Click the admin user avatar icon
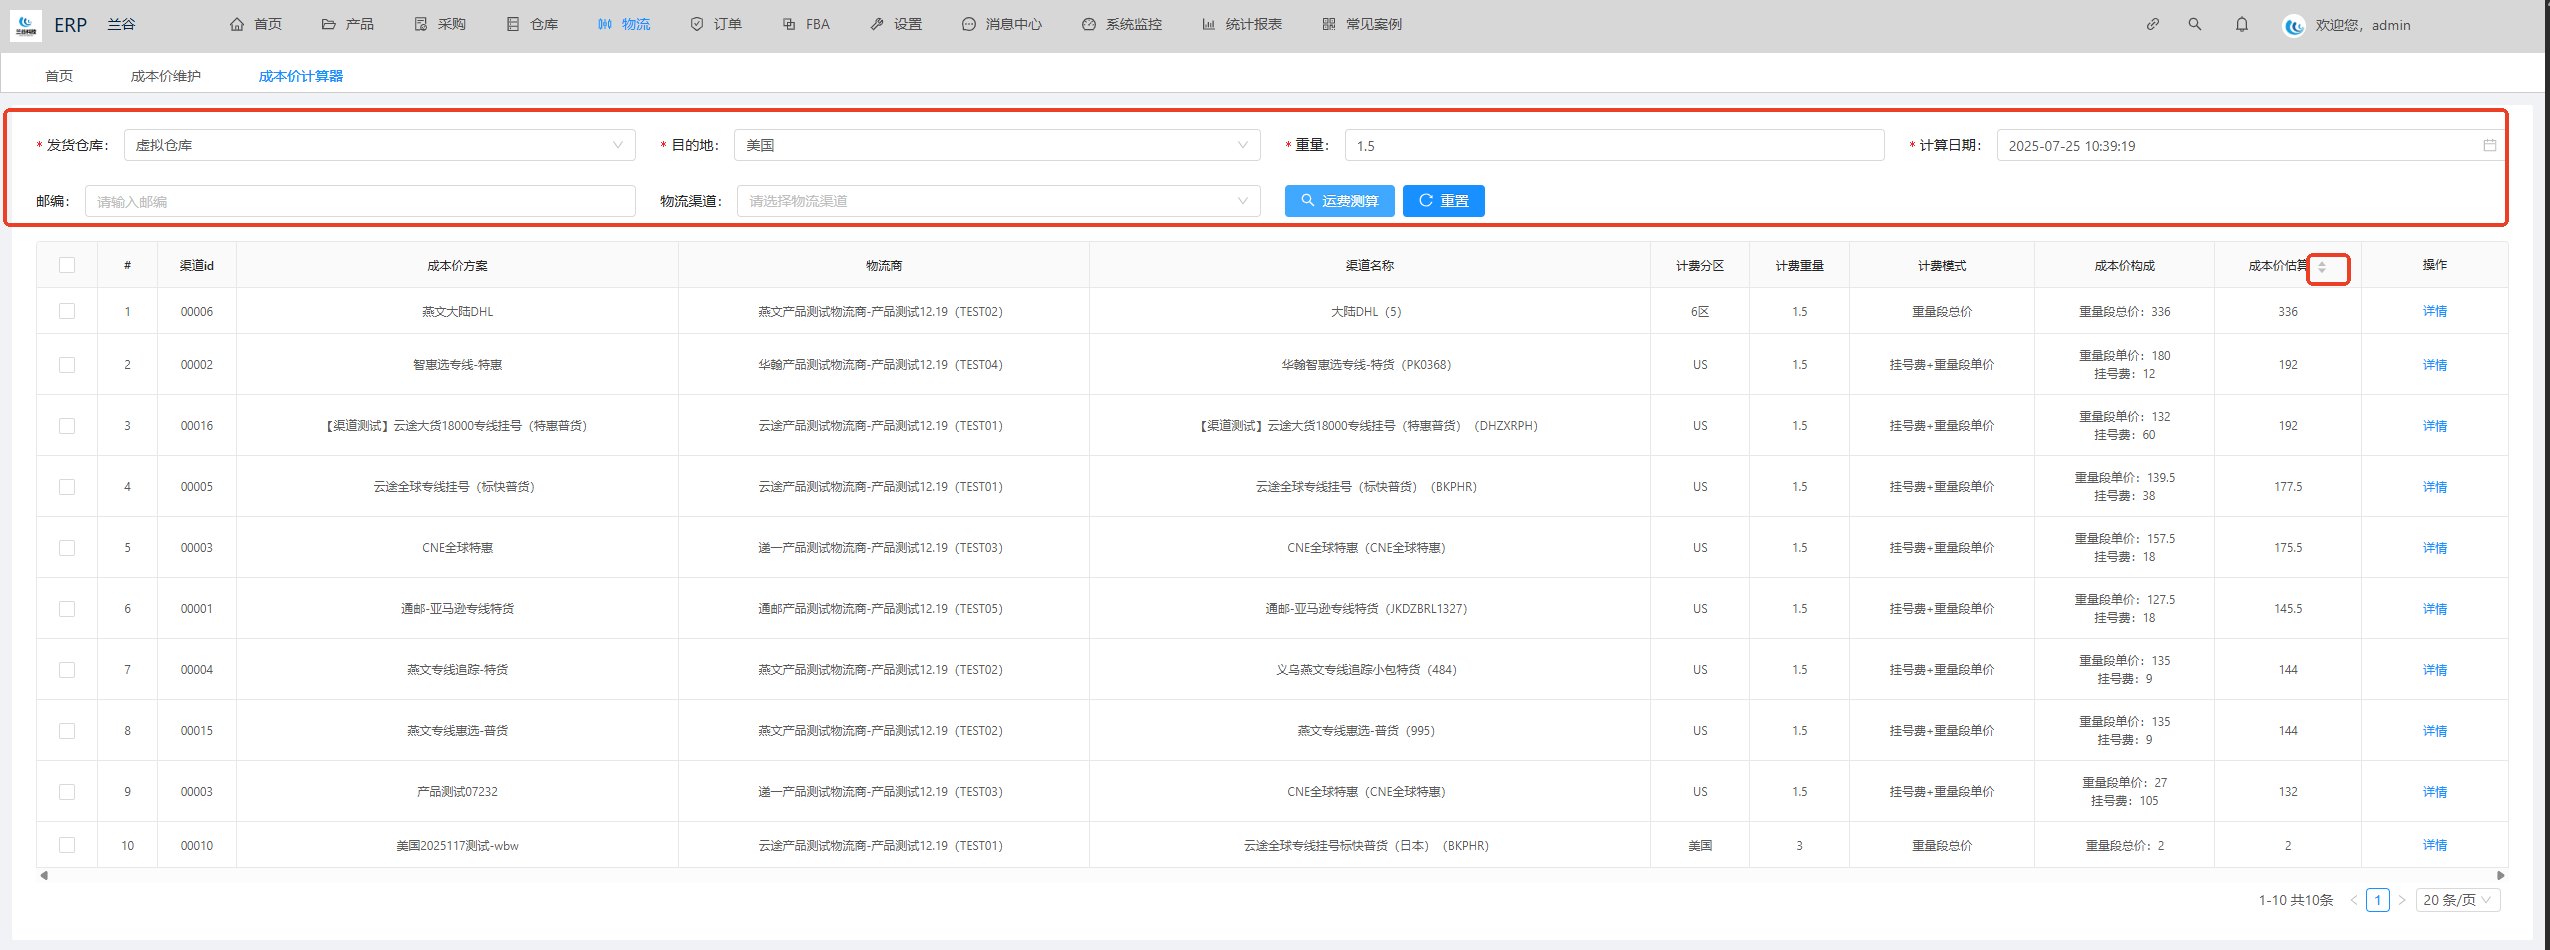 point(2294,25)
